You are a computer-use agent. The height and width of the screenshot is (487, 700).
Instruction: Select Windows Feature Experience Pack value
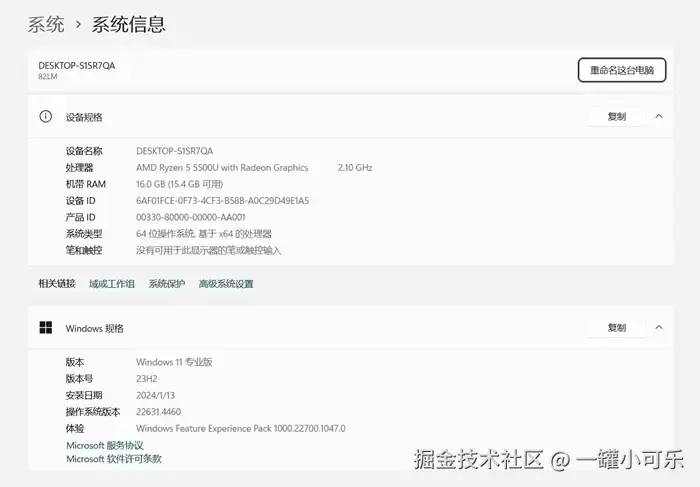pyautogui.click(x=241, y=429)
